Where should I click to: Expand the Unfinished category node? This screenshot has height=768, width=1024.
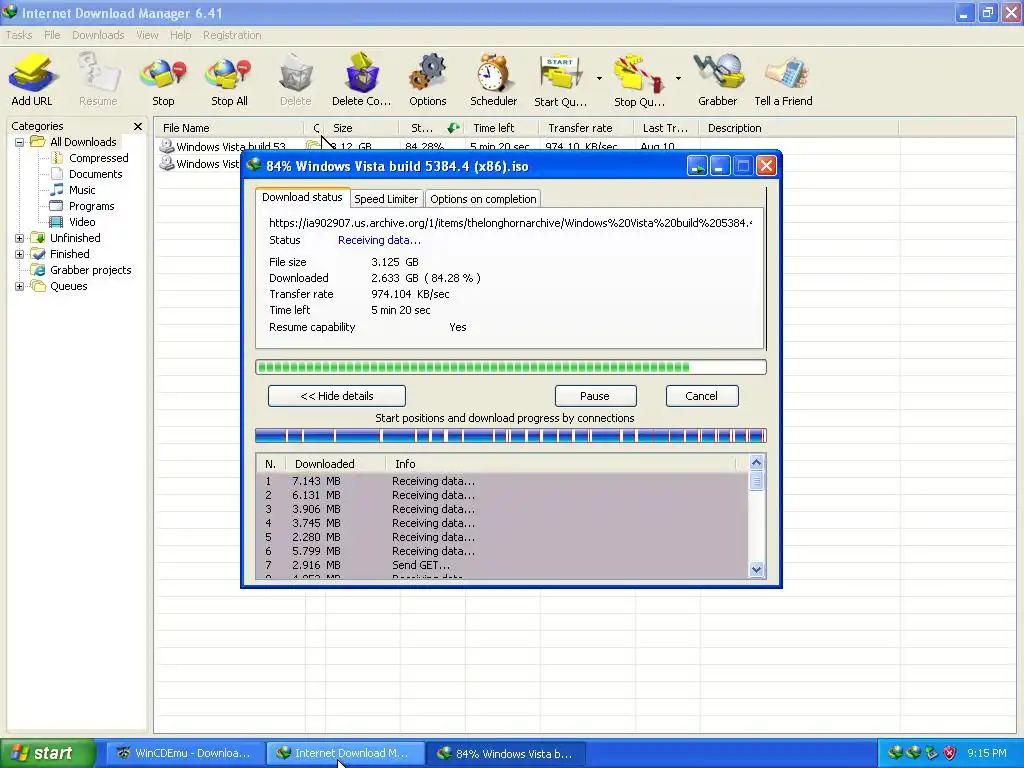click(x=20, y=238)
